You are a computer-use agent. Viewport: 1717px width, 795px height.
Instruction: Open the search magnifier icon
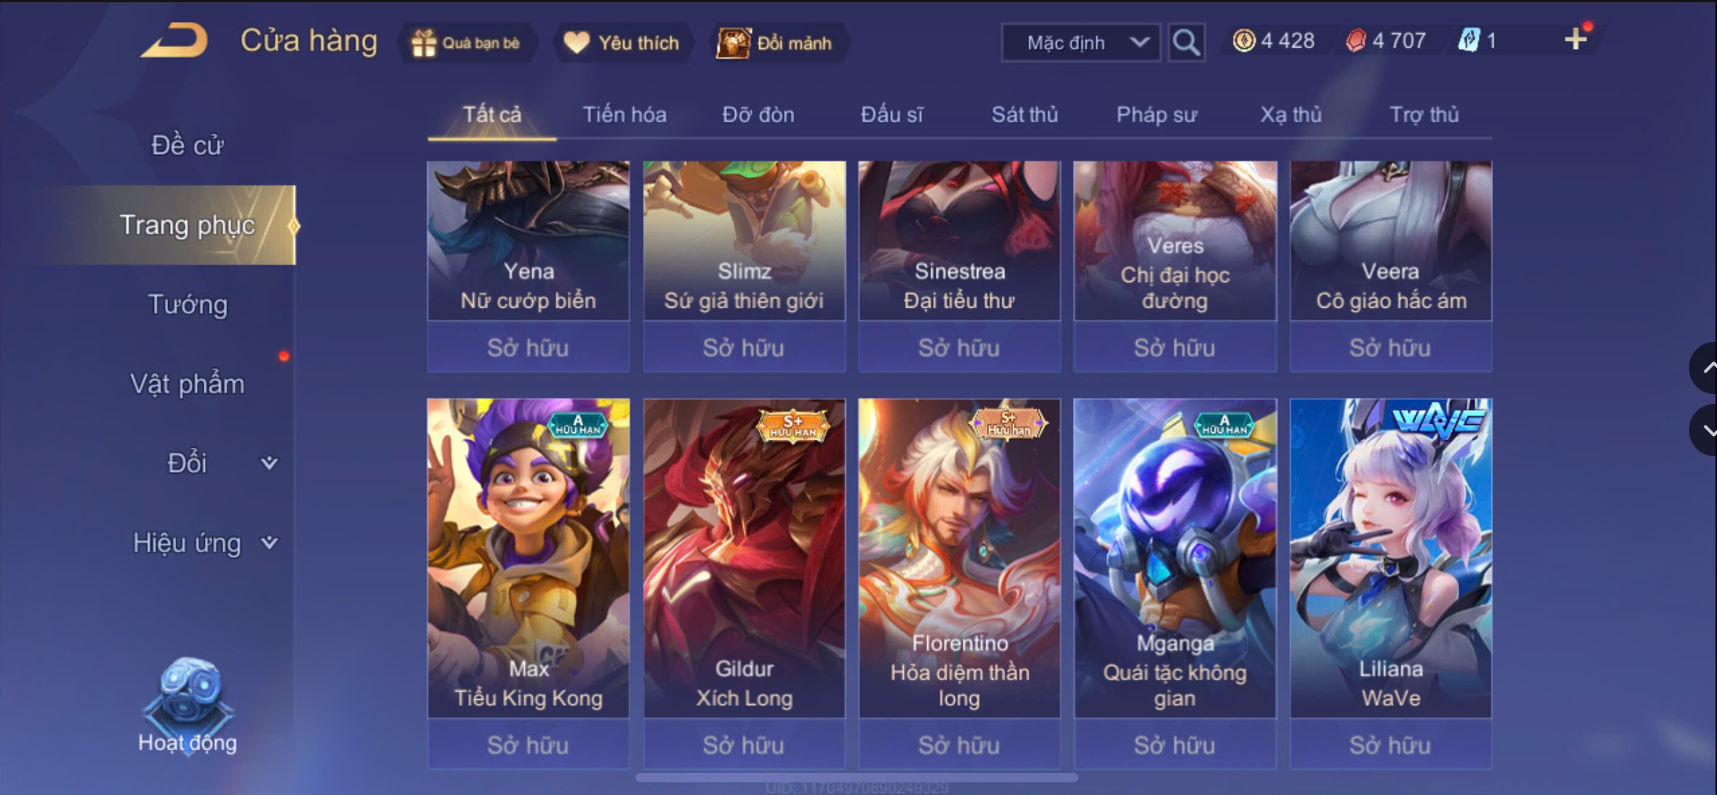click(1186, 42)
